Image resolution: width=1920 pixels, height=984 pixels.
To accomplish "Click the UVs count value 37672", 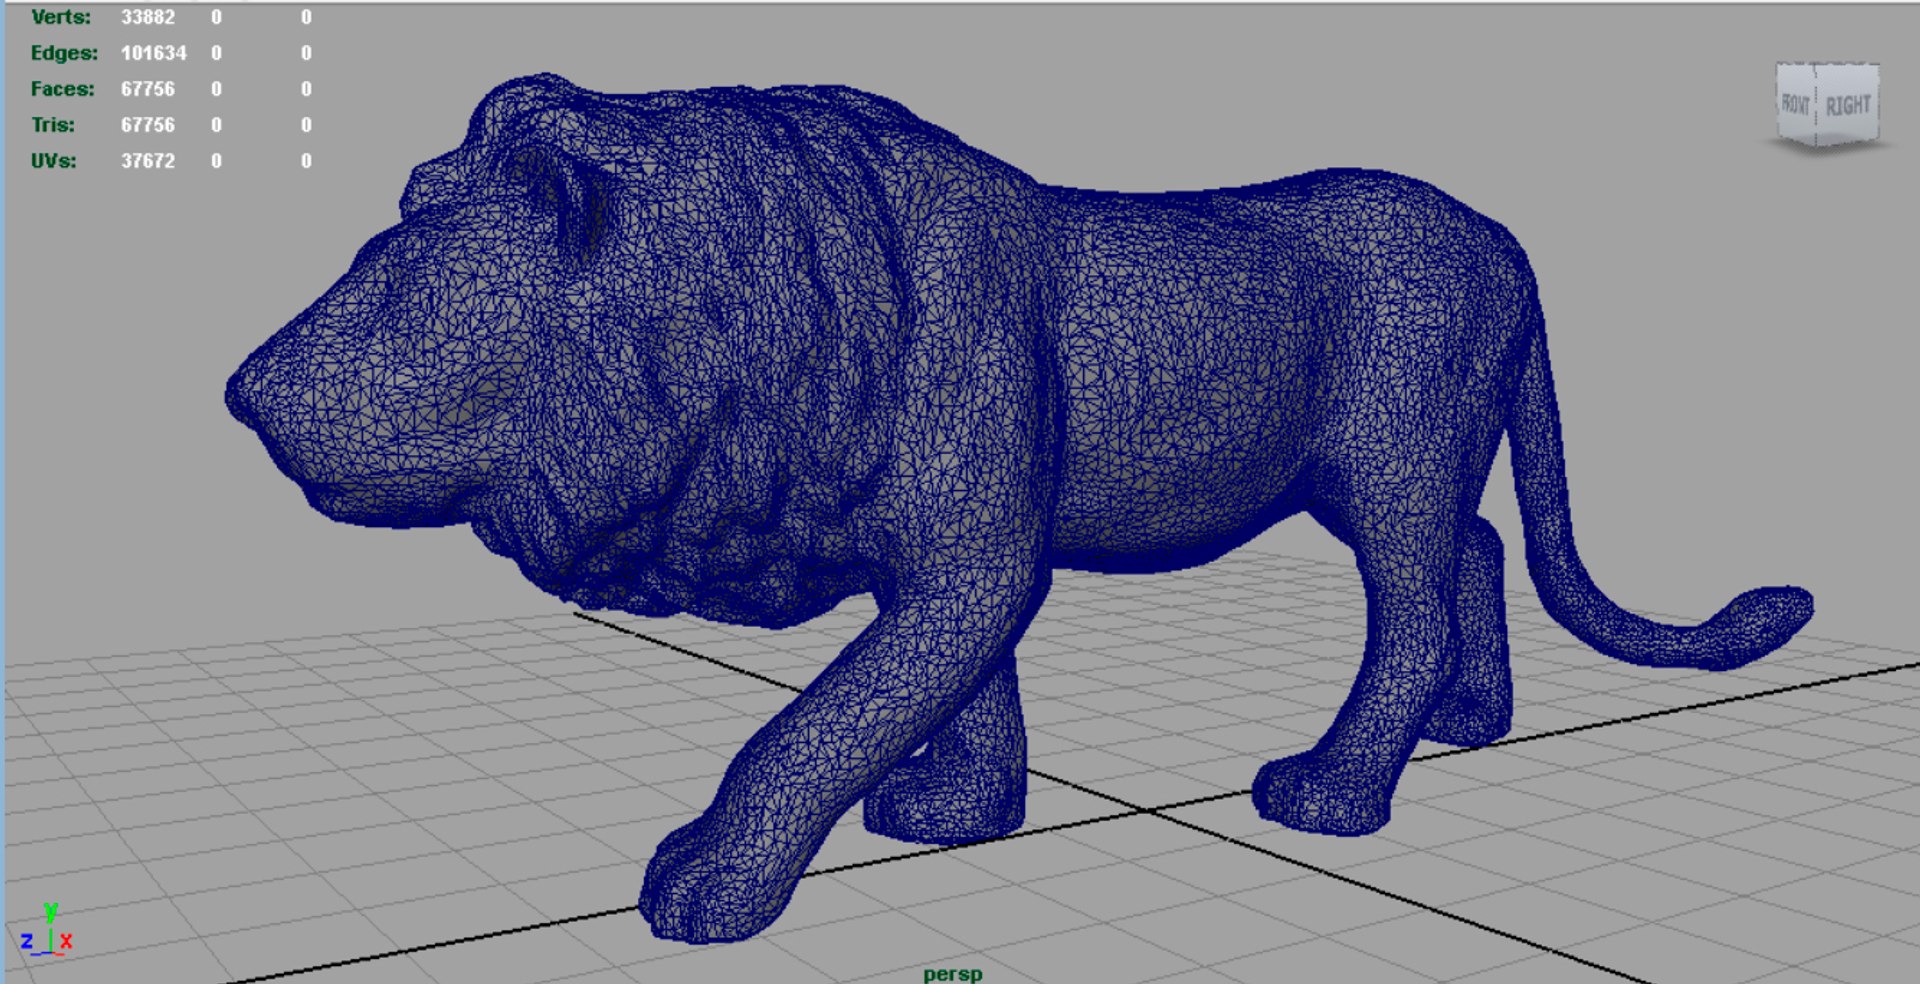I will coord(148,161).
